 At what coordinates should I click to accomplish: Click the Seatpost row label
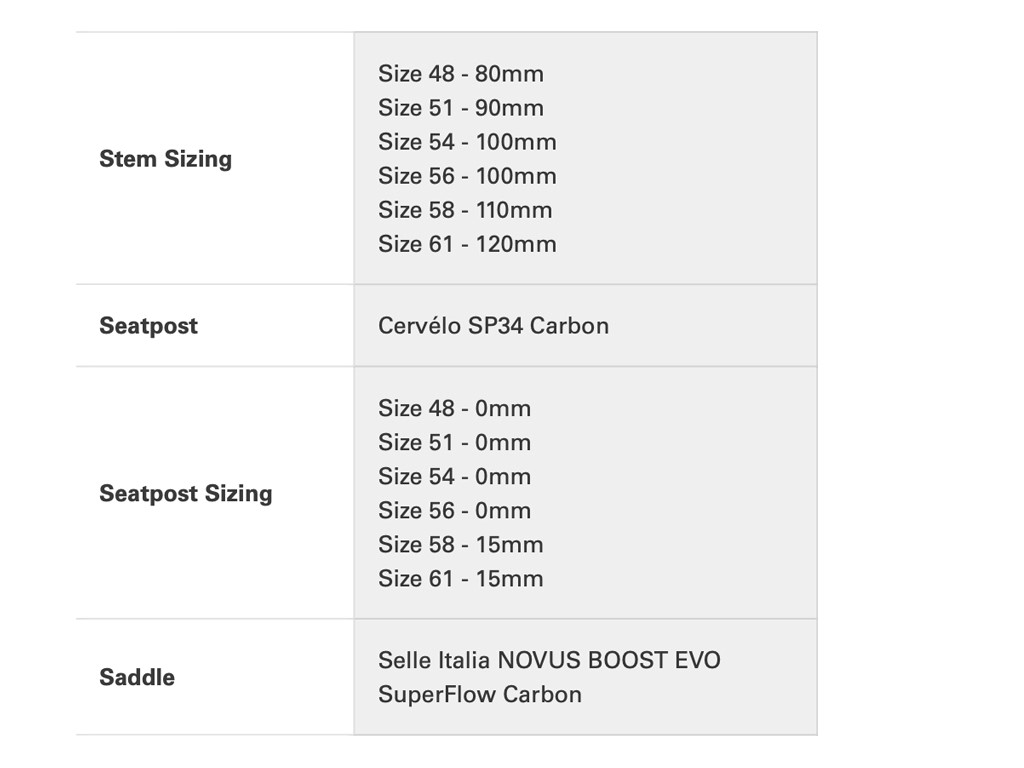pyautogui.click(x=148, y=326)
